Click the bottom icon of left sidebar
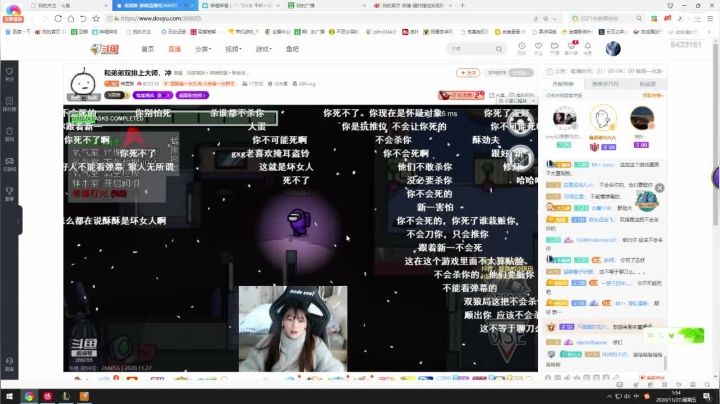Screen dimensions: 720x404 [x=10, y=361]
